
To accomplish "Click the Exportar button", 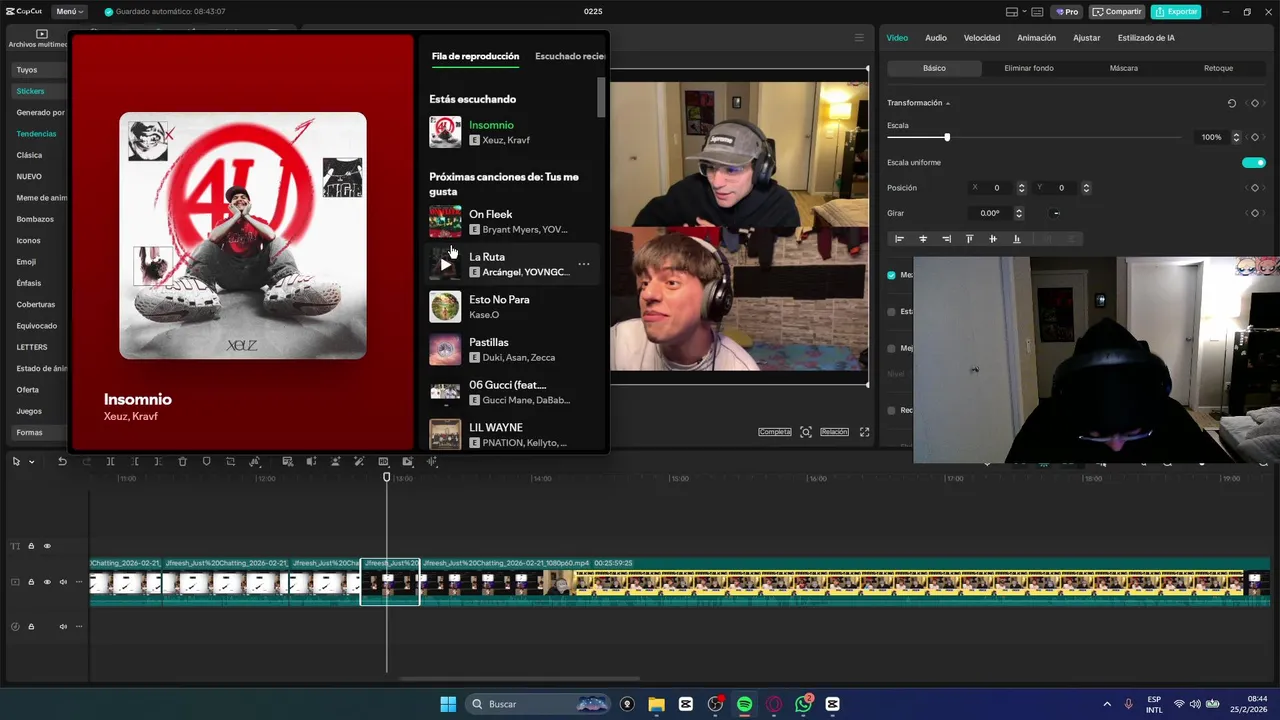I will point(1176,12).
